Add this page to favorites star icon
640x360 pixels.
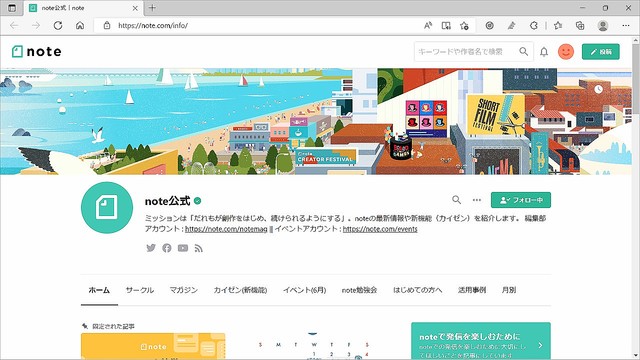point(464,25)
